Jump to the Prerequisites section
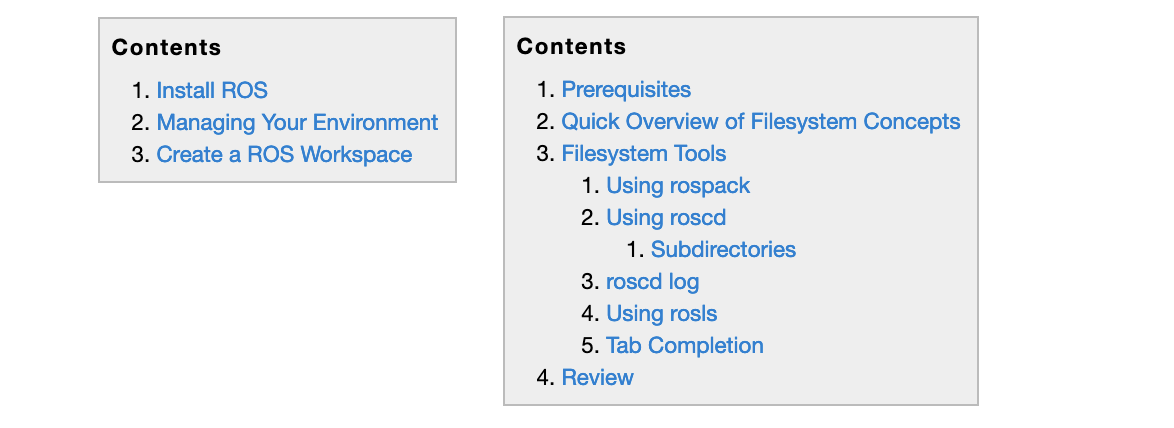 (626, 90)
